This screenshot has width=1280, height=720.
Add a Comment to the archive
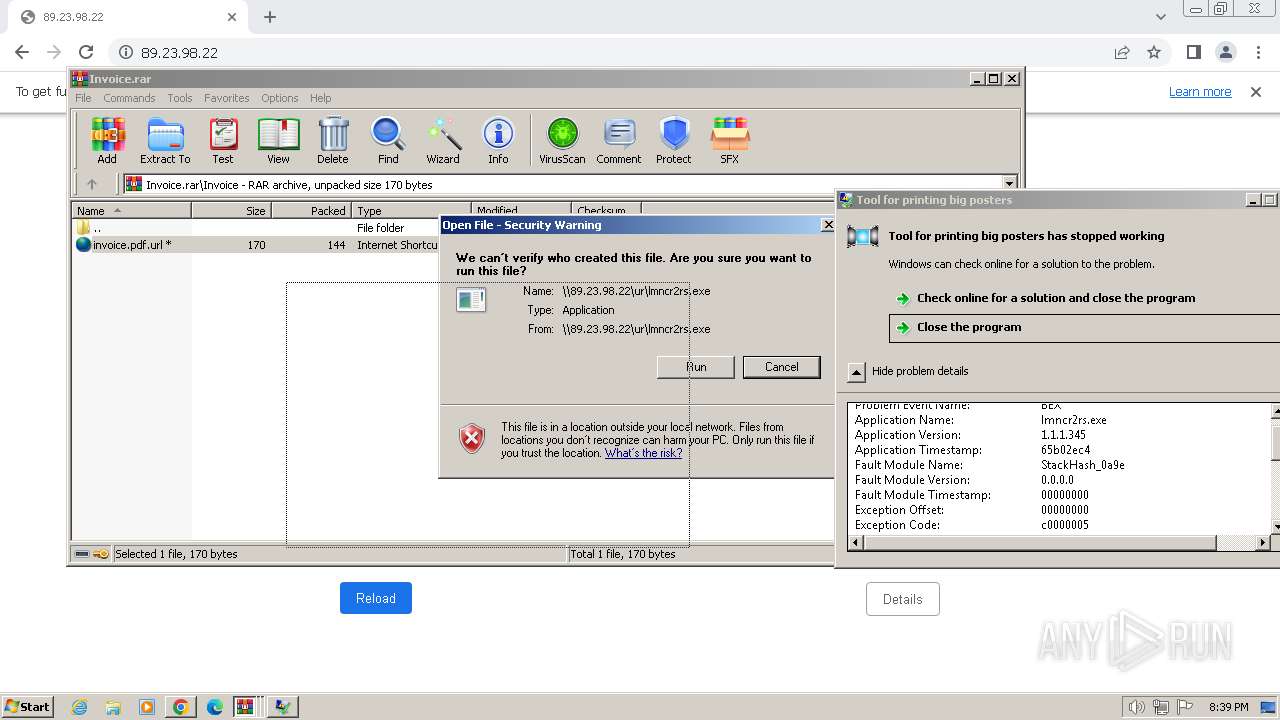(x=619, y=140)
